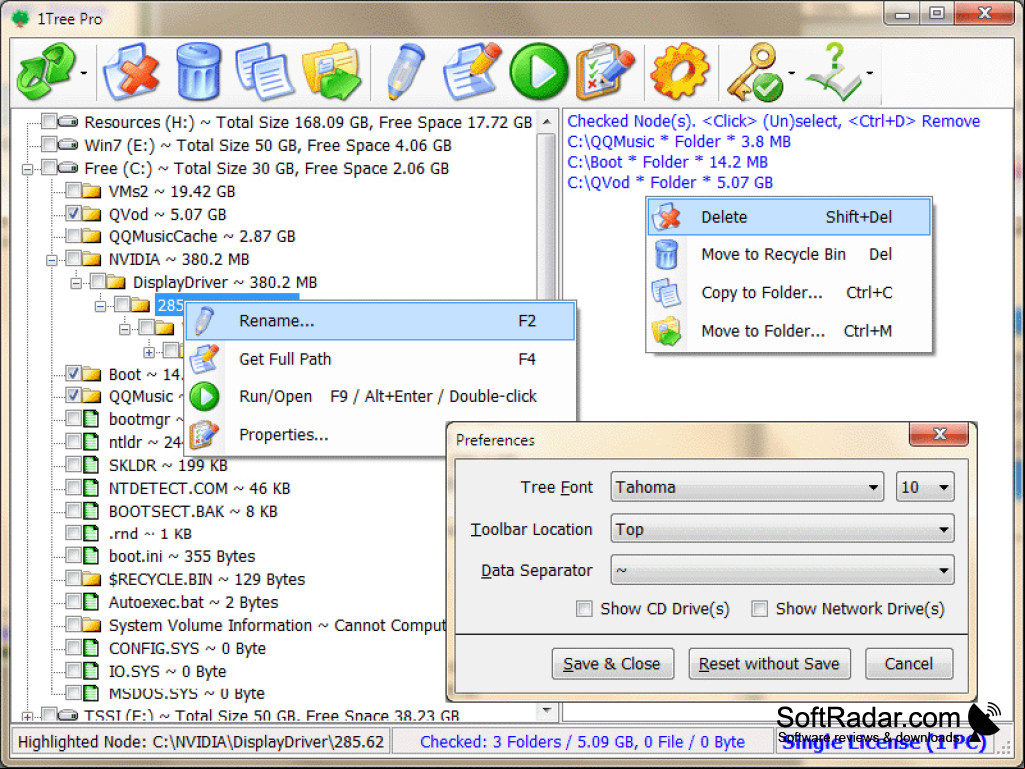Image resolution: width=1025 pixels, height=769 pixels.
Task: Click the license key toolbar icon
Action: [755, 72]
